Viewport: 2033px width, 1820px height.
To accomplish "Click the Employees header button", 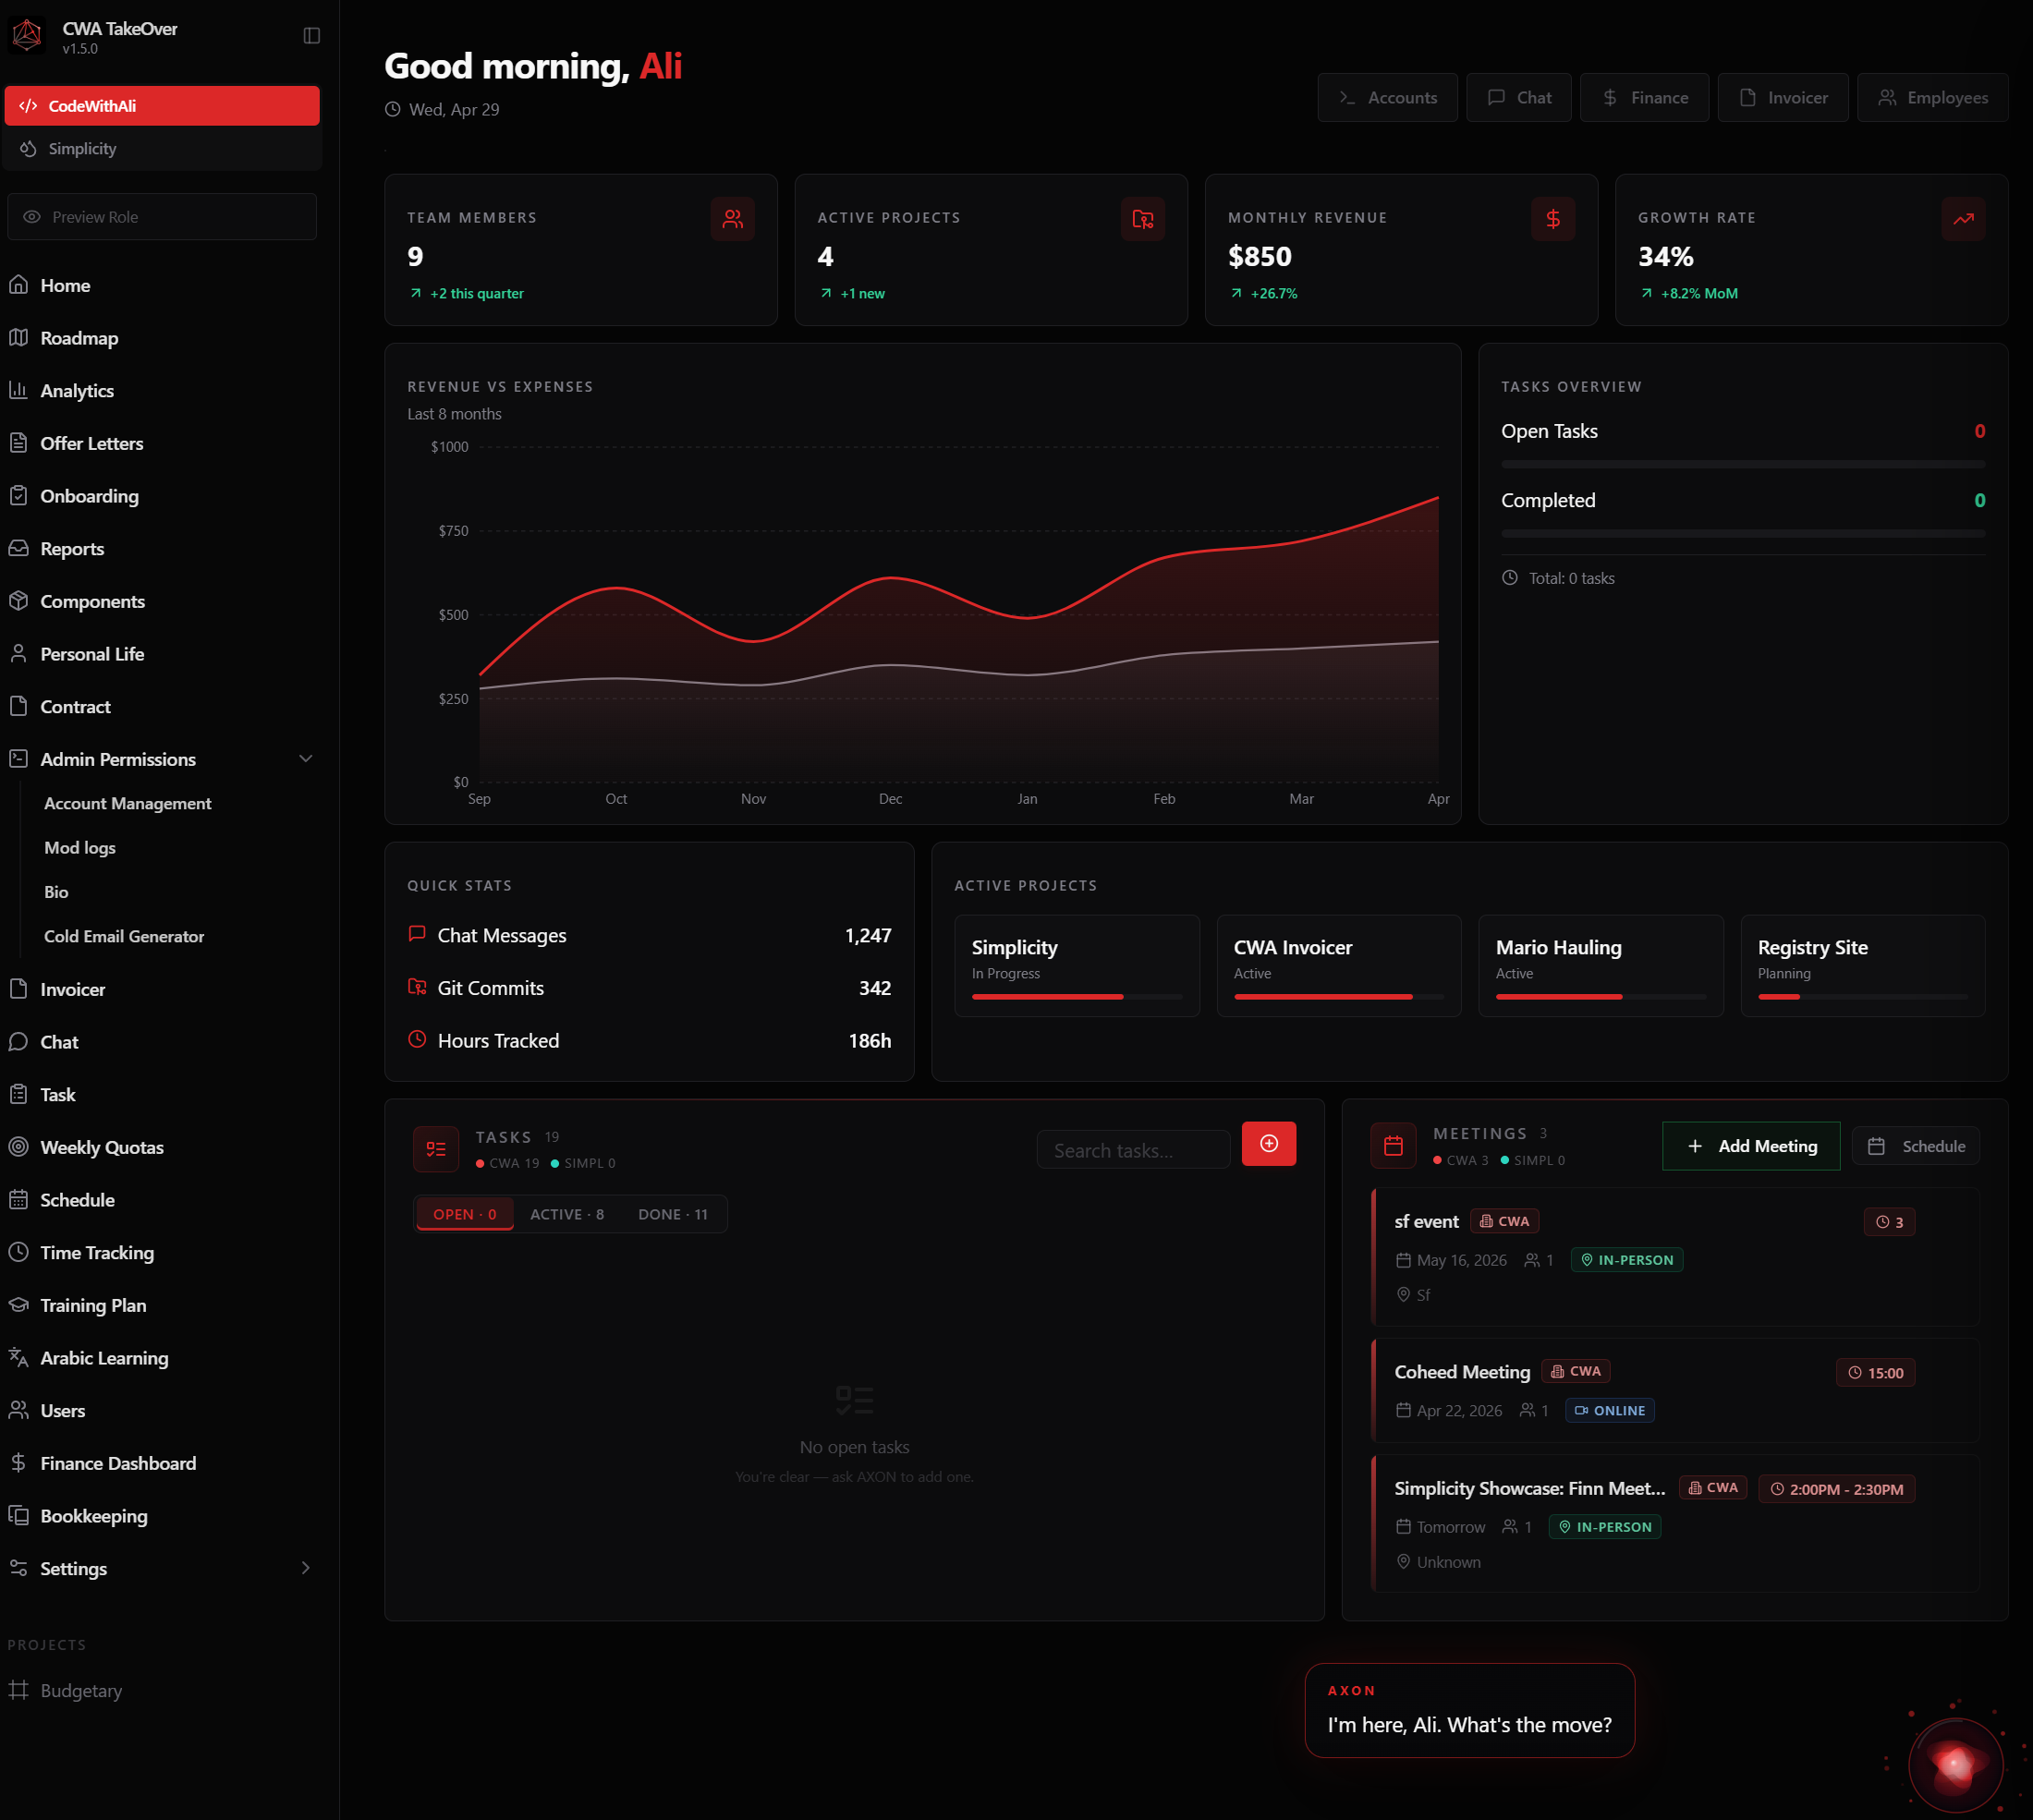I will coord(1932,98).
